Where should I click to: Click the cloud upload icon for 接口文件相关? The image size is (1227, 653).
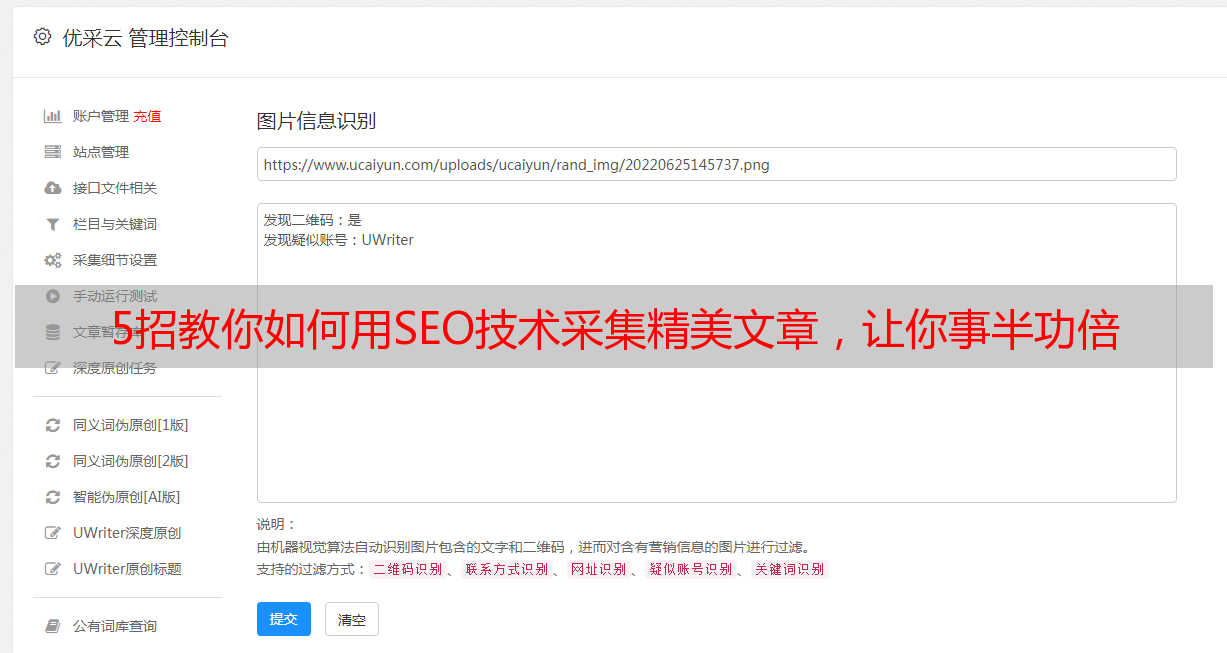[53, 188]
